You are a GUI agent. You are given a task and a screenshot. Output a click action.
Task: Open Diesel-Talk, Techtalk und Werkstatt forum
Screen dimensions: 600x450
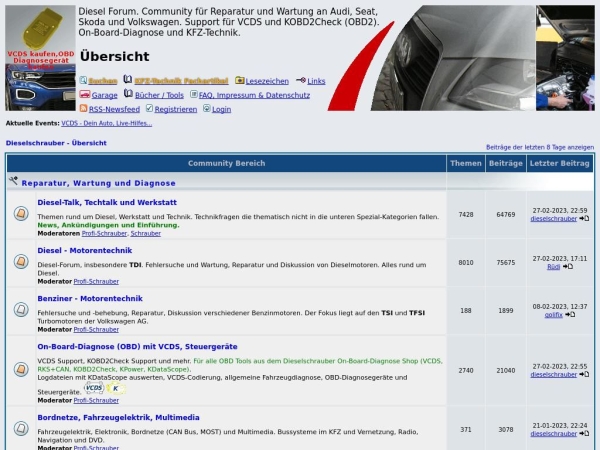107,202
